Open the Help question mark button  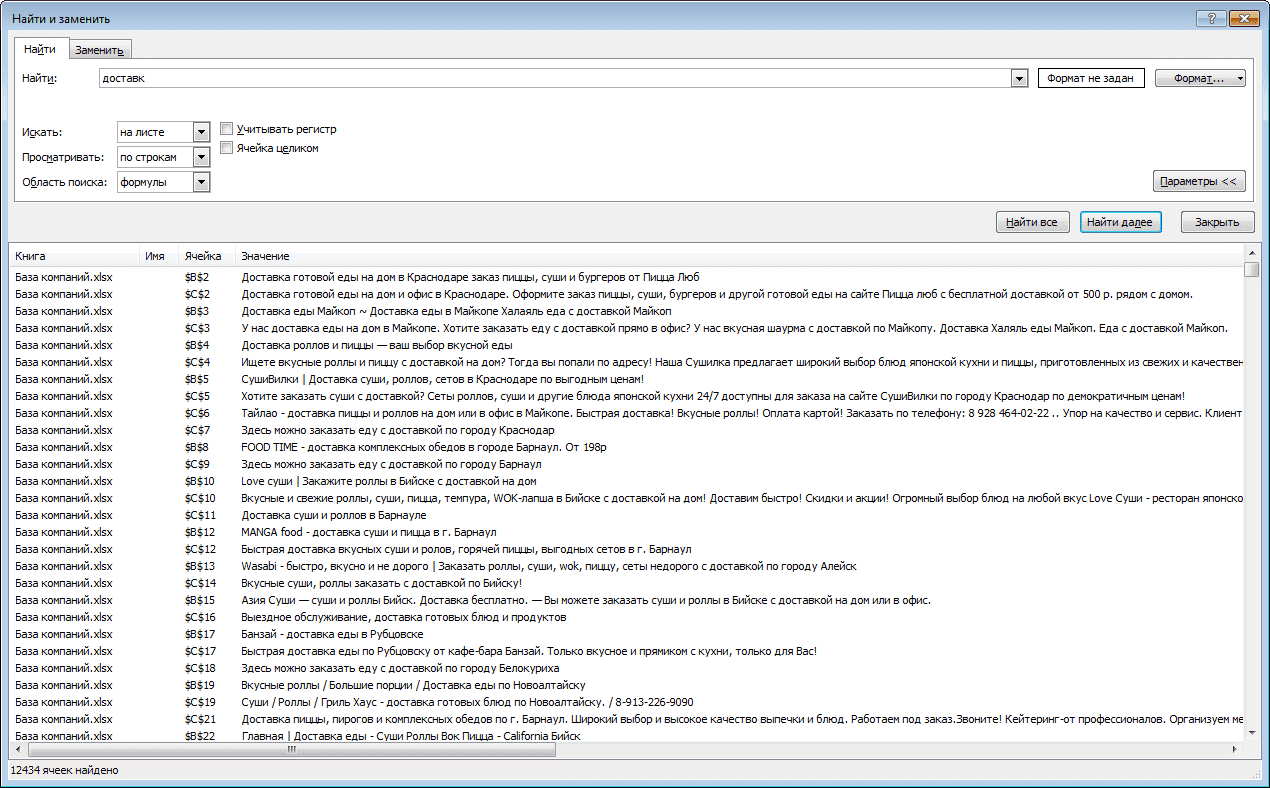pos(1211,19)
